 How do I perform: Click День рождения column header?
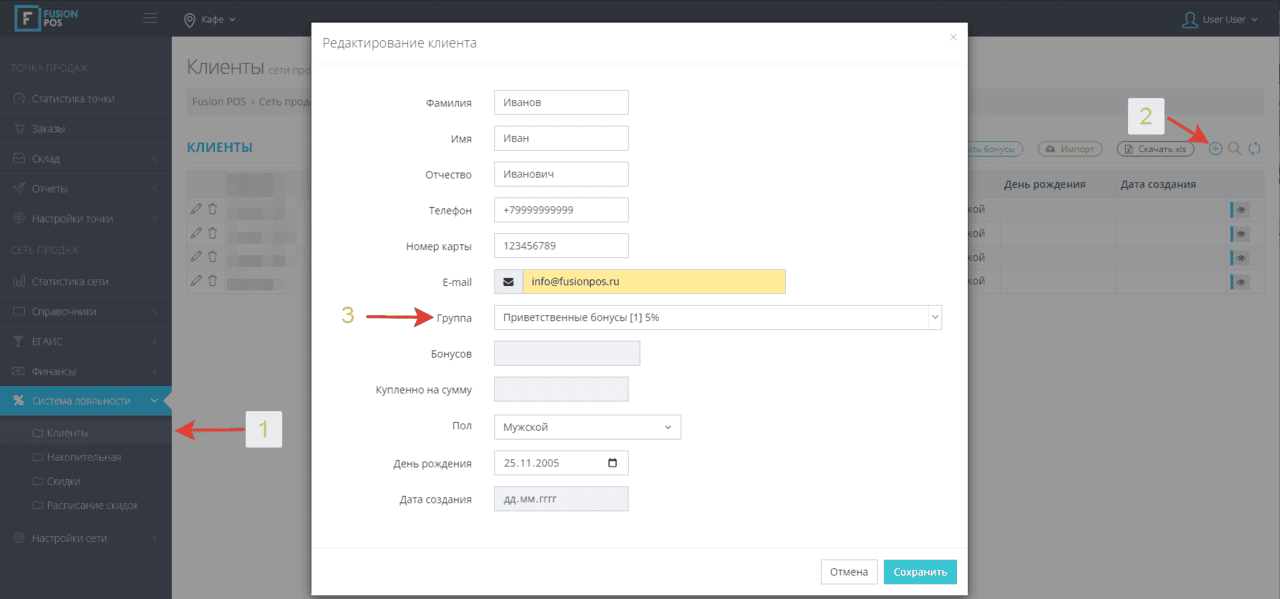[1045, 185]
